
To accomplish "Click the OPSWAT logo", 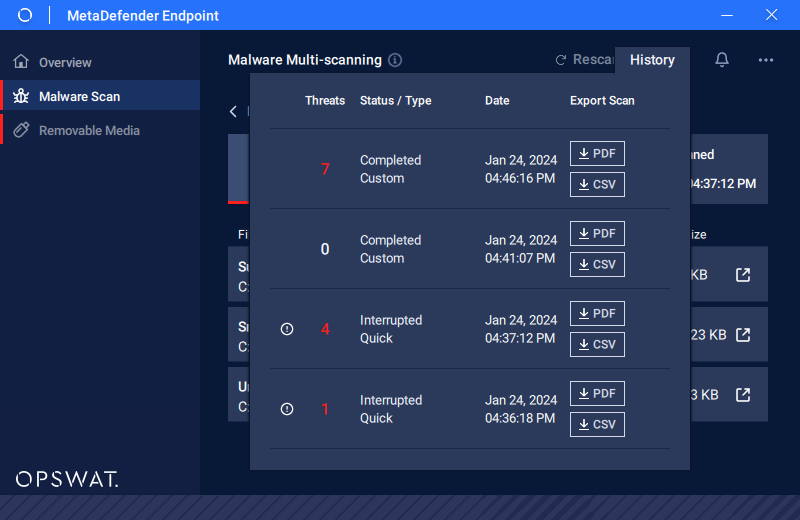I will [67, 479].
